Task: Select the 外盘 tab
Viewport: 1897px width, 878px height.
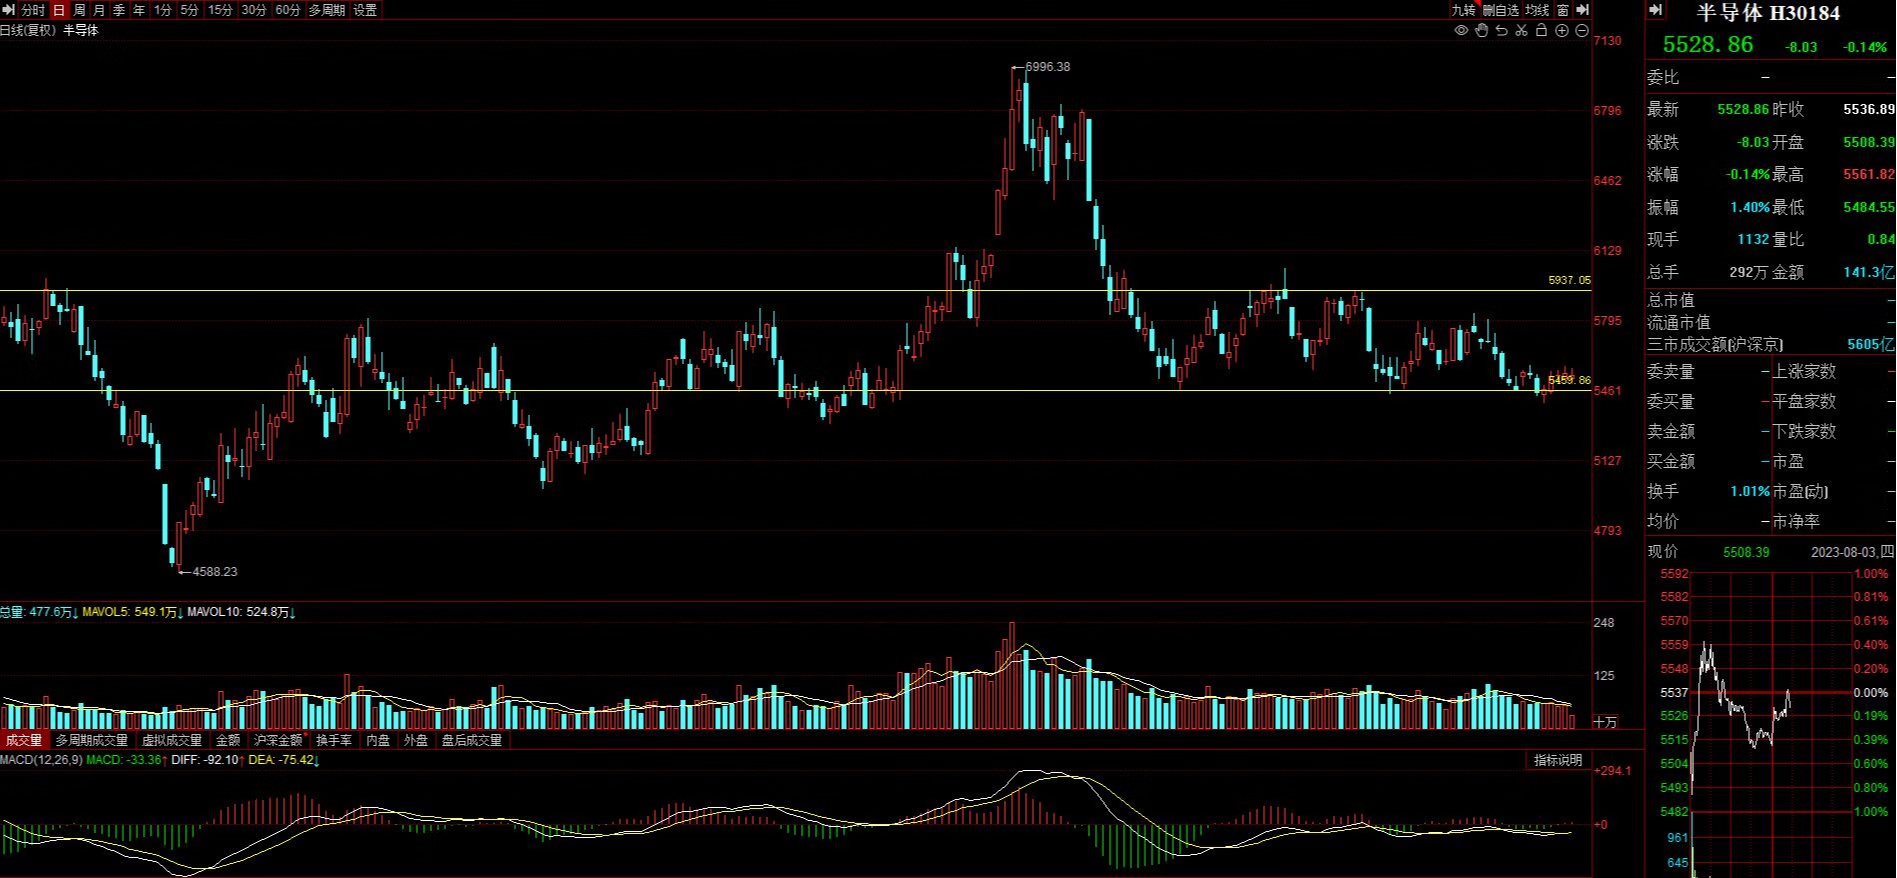Action: pyautogui.click(x=416, y=740)
